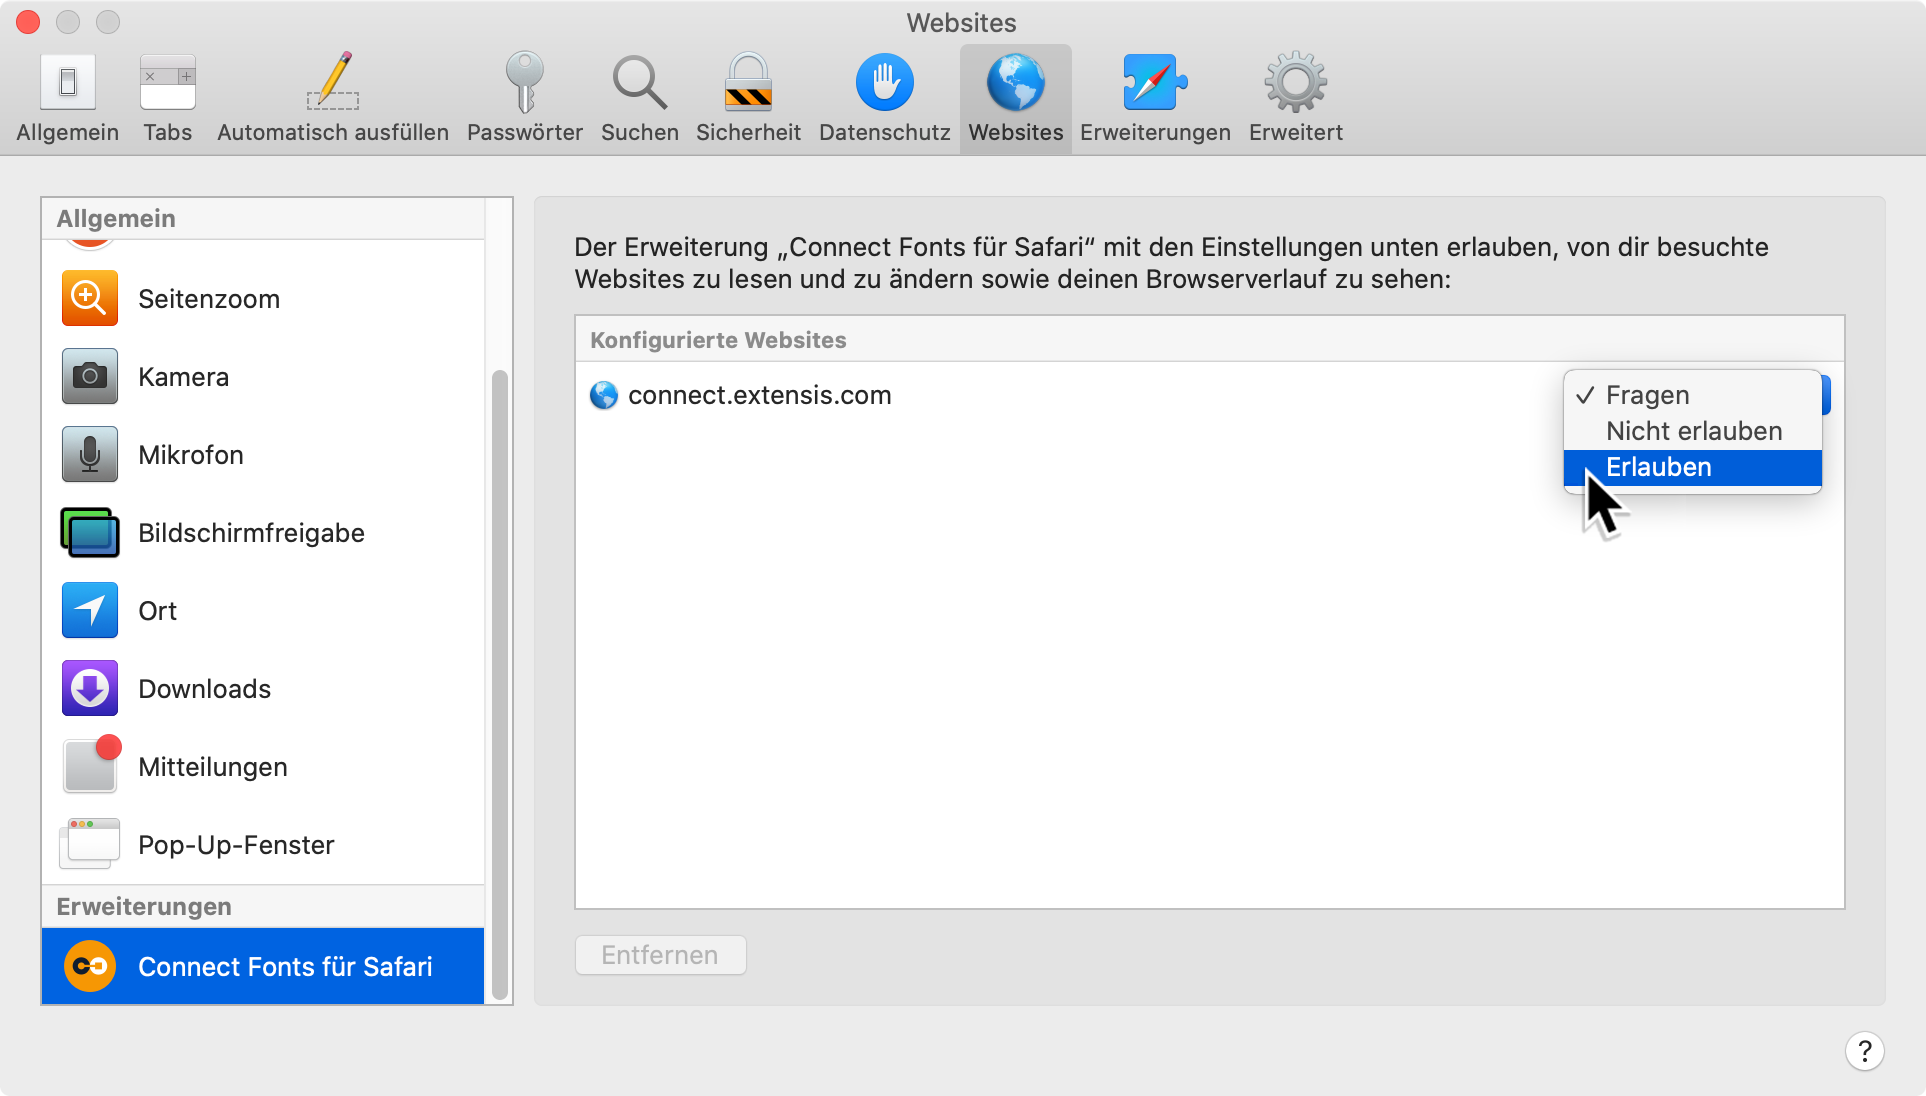Choose Erlauben in the permission menu
Screen dimensions: 1926x1096
(1692, 467)
